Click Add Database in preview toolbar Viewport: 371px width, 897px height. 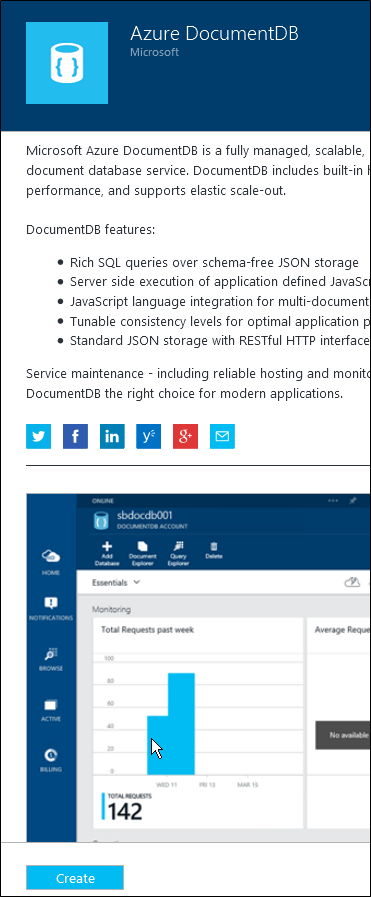click(x=106, y=554)
